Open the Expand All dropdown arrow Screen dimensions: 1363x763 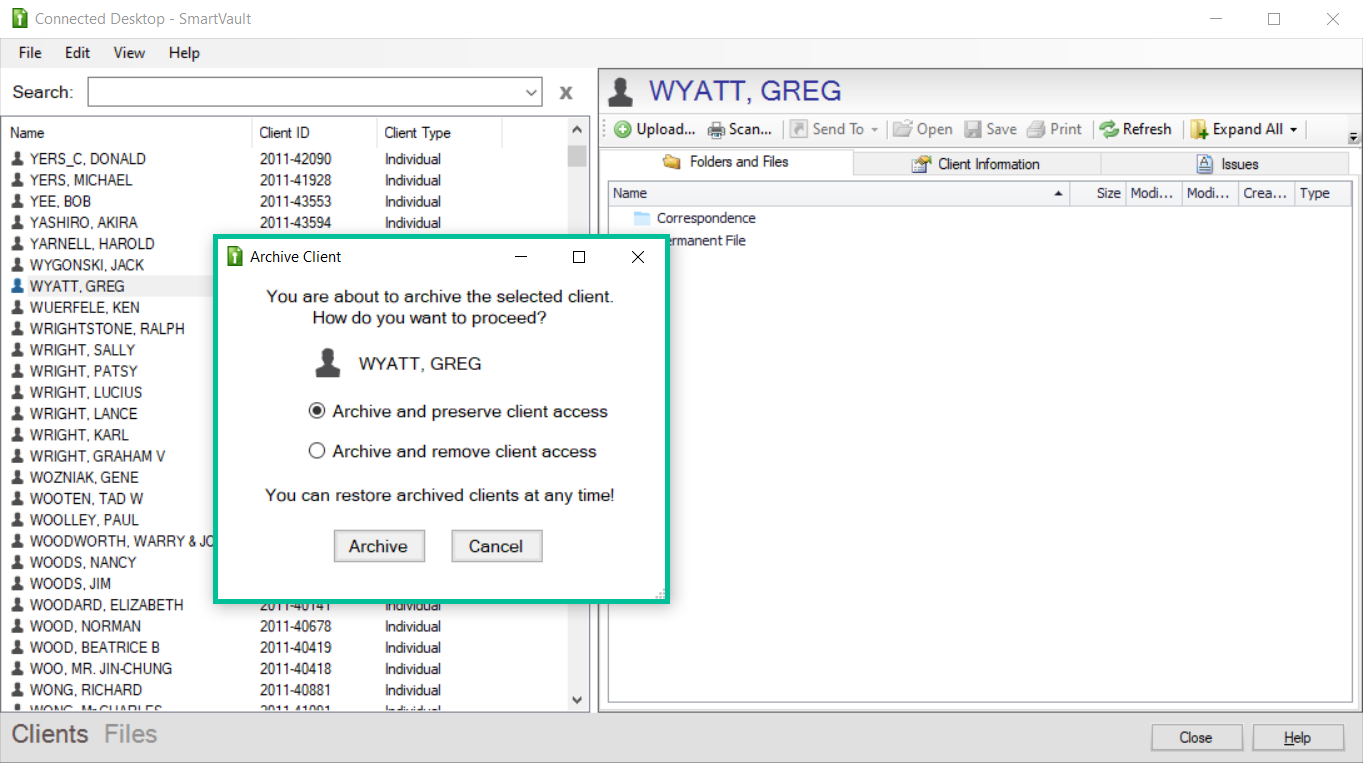(x=1293, y=129)
